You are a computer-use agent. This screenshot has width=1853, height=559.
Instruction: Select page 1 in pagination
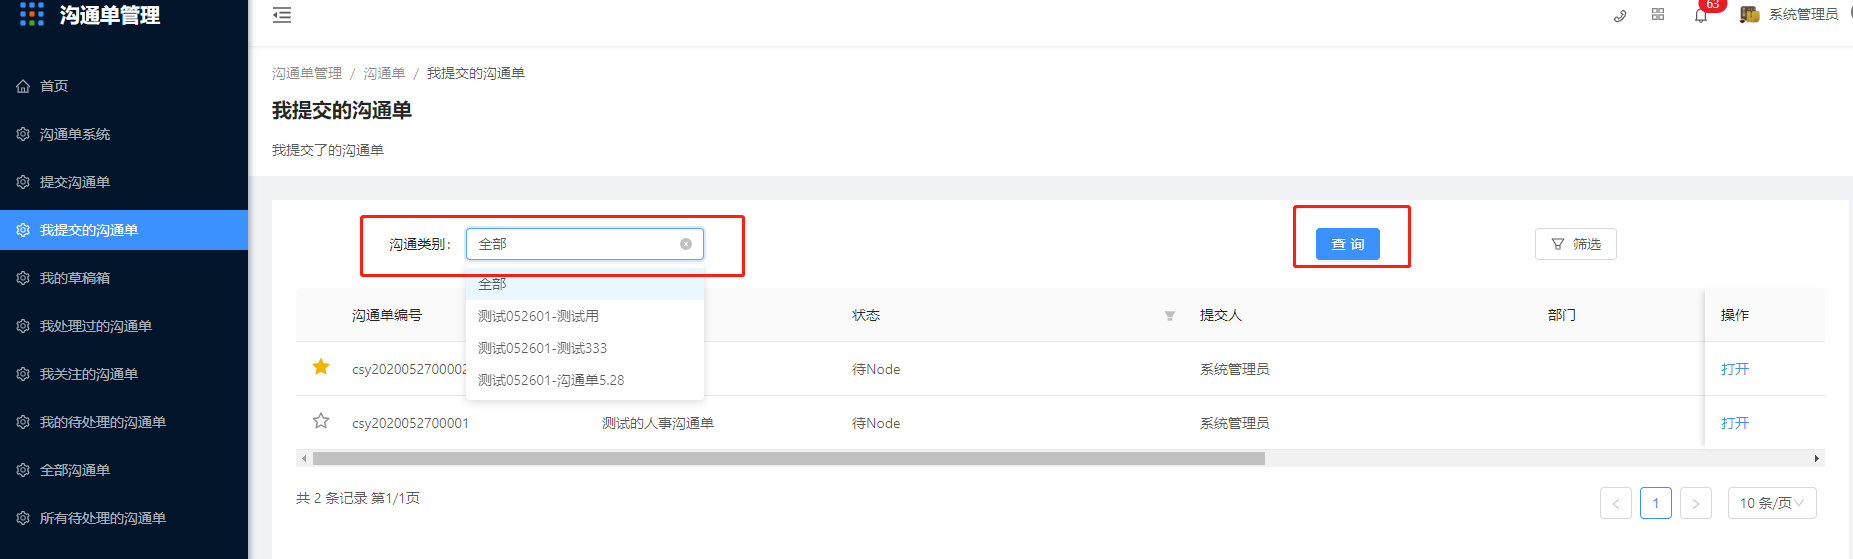[1656, 503]
